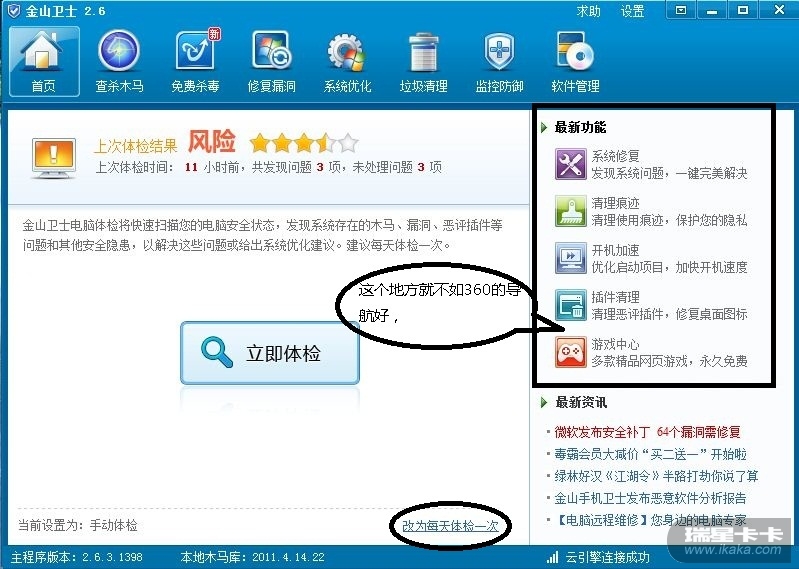Open news 毒霸会员大减价 买二送一

tap(650, 454)
